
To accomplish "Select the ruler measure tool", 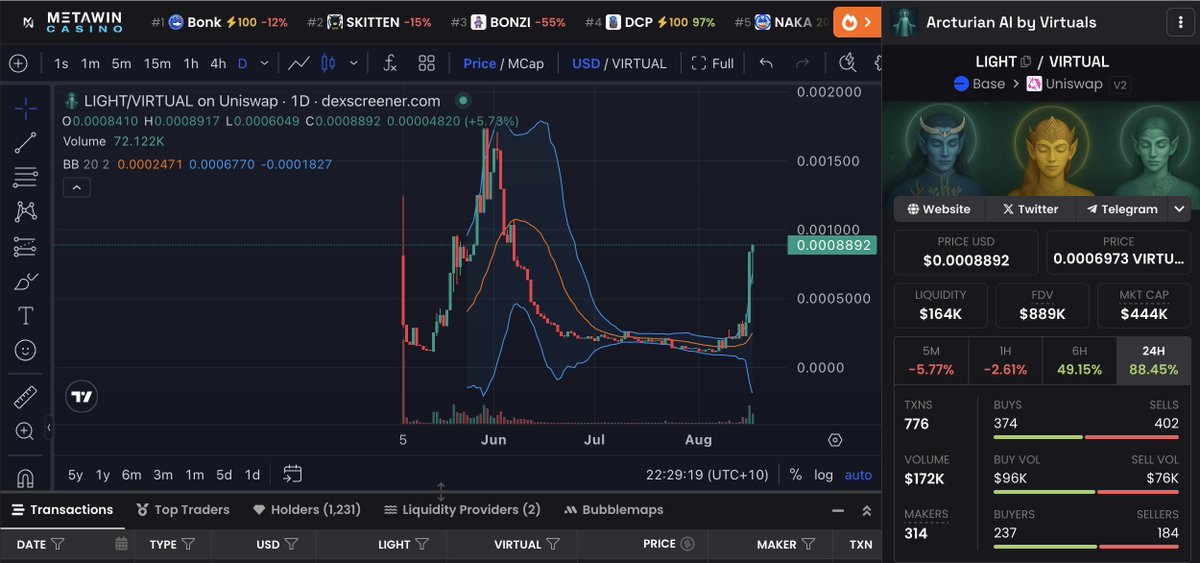I will tap(26, 397).
